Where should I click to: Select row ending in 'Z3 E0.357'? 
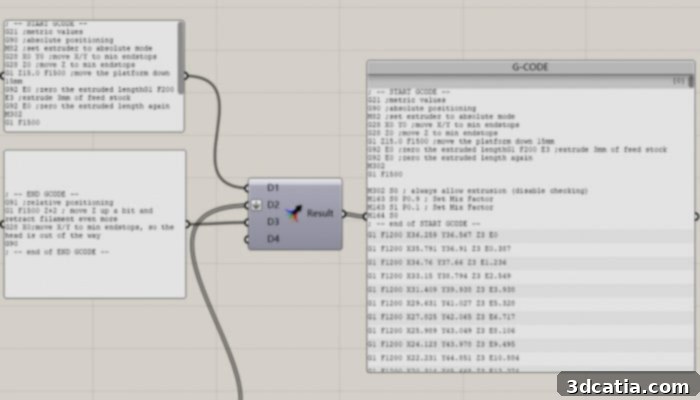point(530,249)
